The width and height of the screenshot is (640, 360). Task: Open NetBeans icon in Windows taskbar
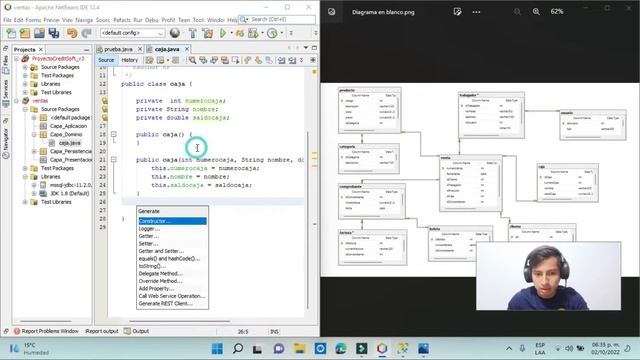click(382, 348)
